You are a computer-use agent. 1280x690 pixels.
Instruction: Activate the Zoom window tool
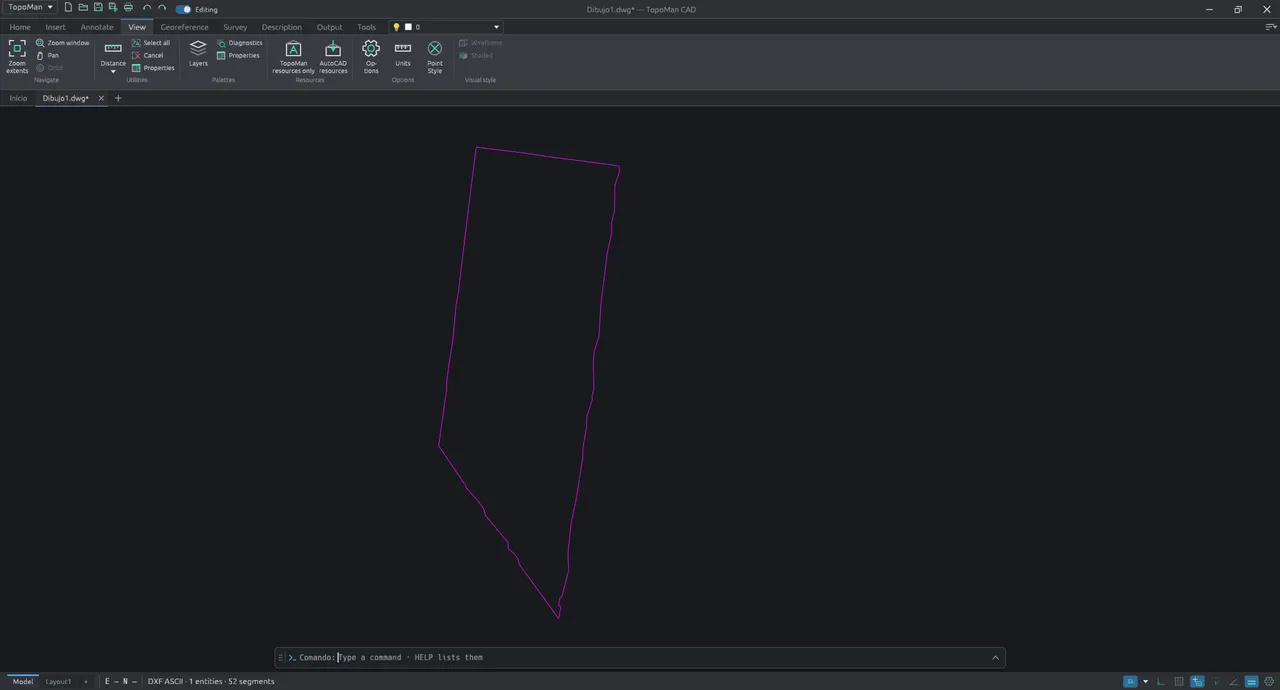tap(62, 43)
